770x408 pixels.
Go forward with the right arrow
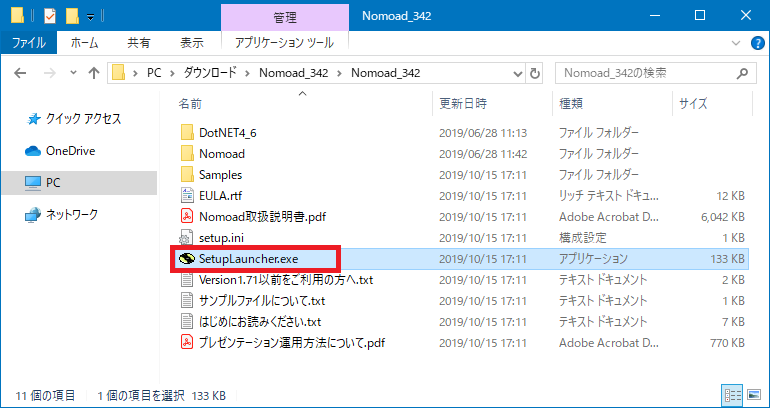pos(50,74)
